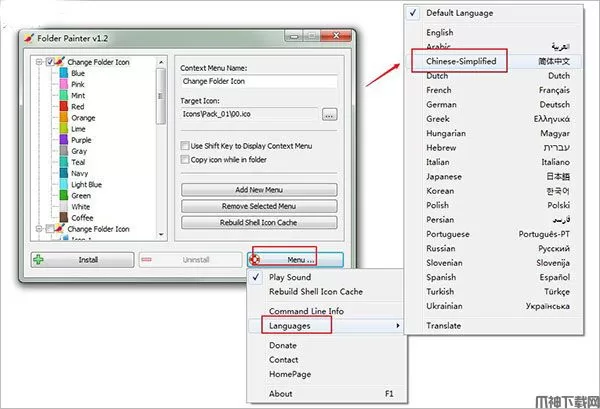Pick the Green color icon
600x409 pixels.
[x=64, y=196]
